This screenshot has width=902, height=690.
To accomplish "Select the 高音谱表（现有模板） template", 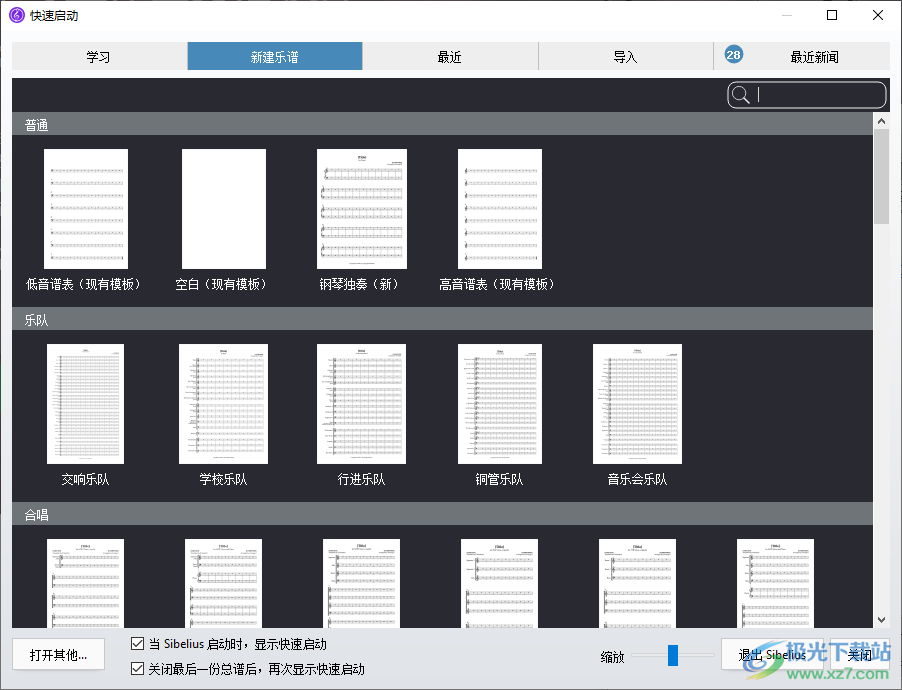I will [x=499, y=208].
